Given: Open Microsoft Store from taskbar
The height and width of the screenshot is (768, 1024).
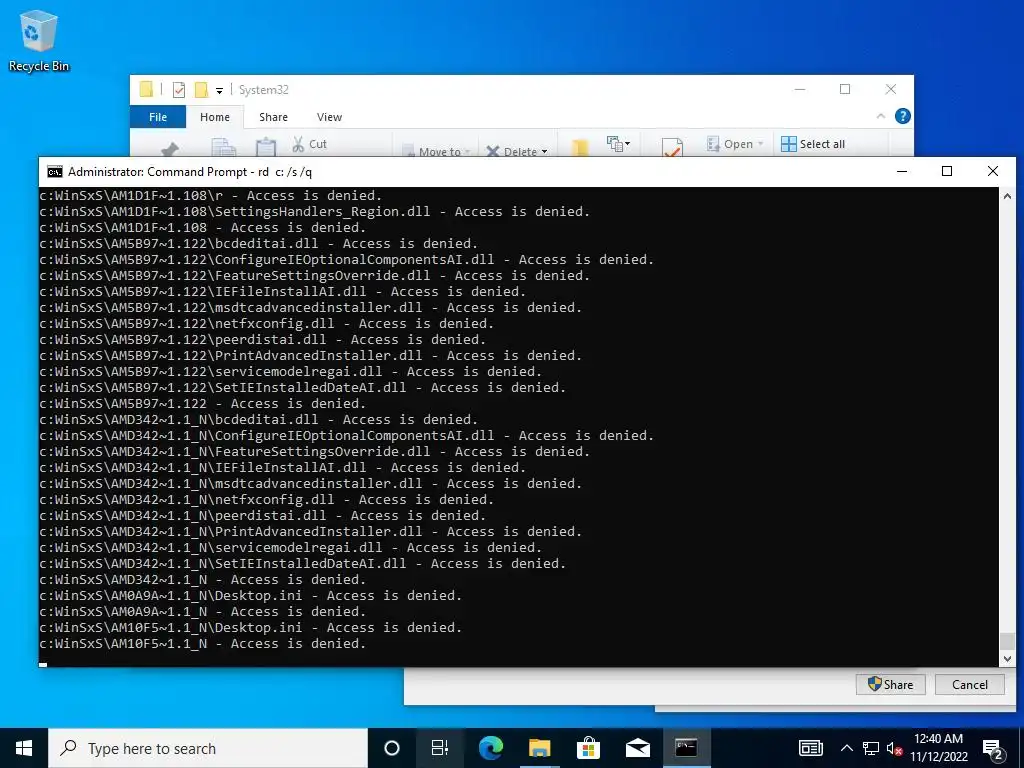Looking at the screenshot, I should [x=588, y=748].
